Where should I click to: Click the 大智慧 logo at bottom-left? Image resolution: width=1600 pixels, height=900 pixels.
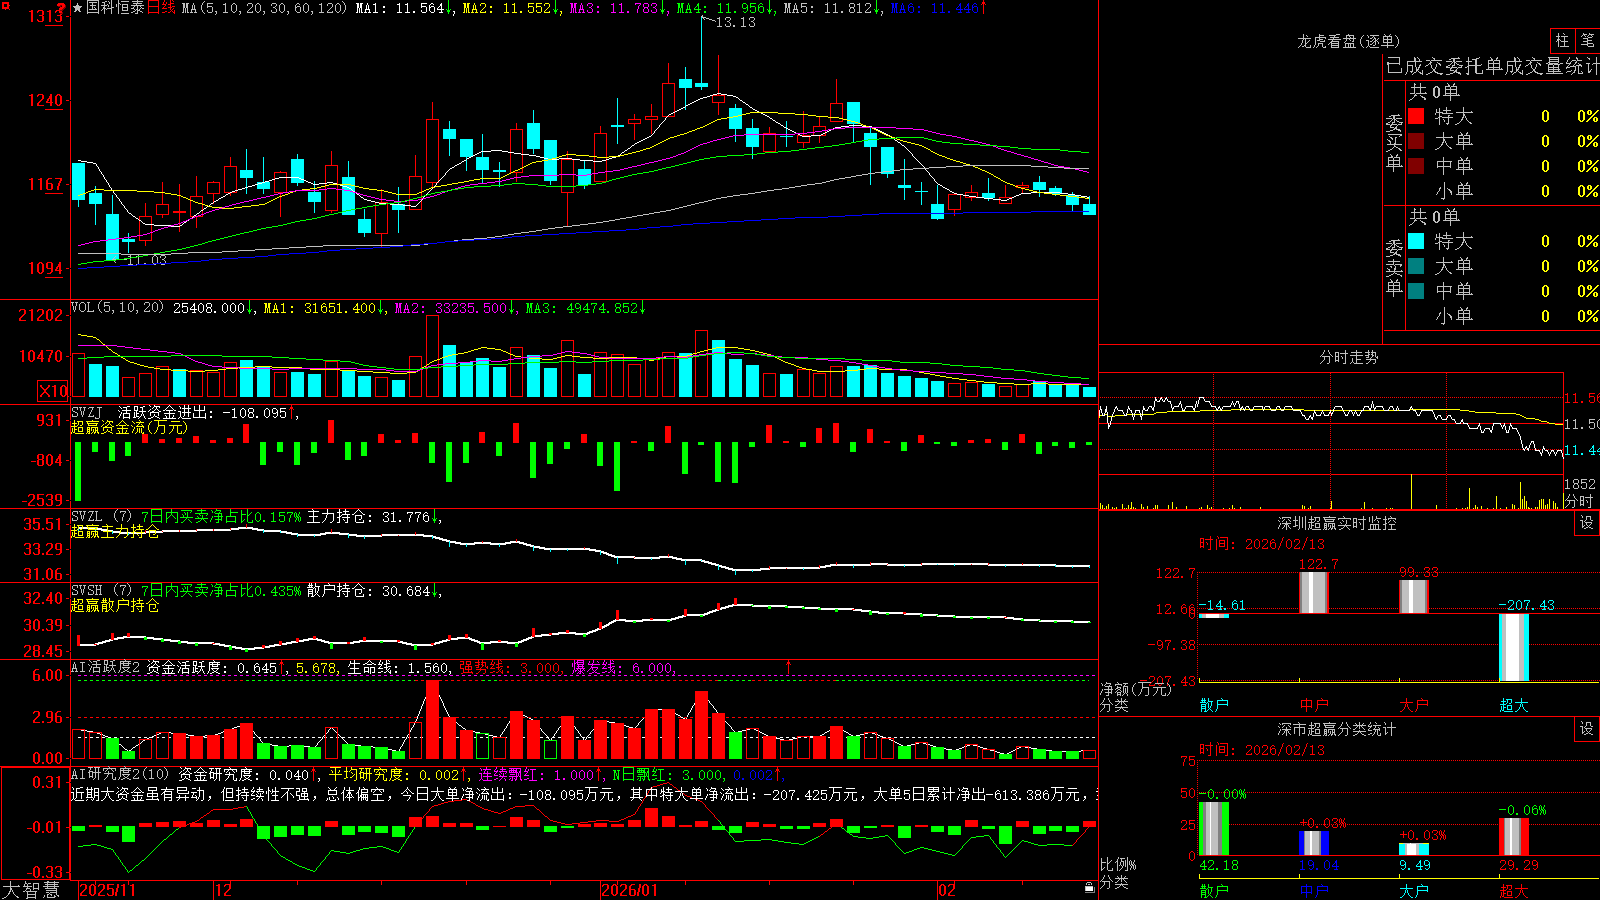31,889
